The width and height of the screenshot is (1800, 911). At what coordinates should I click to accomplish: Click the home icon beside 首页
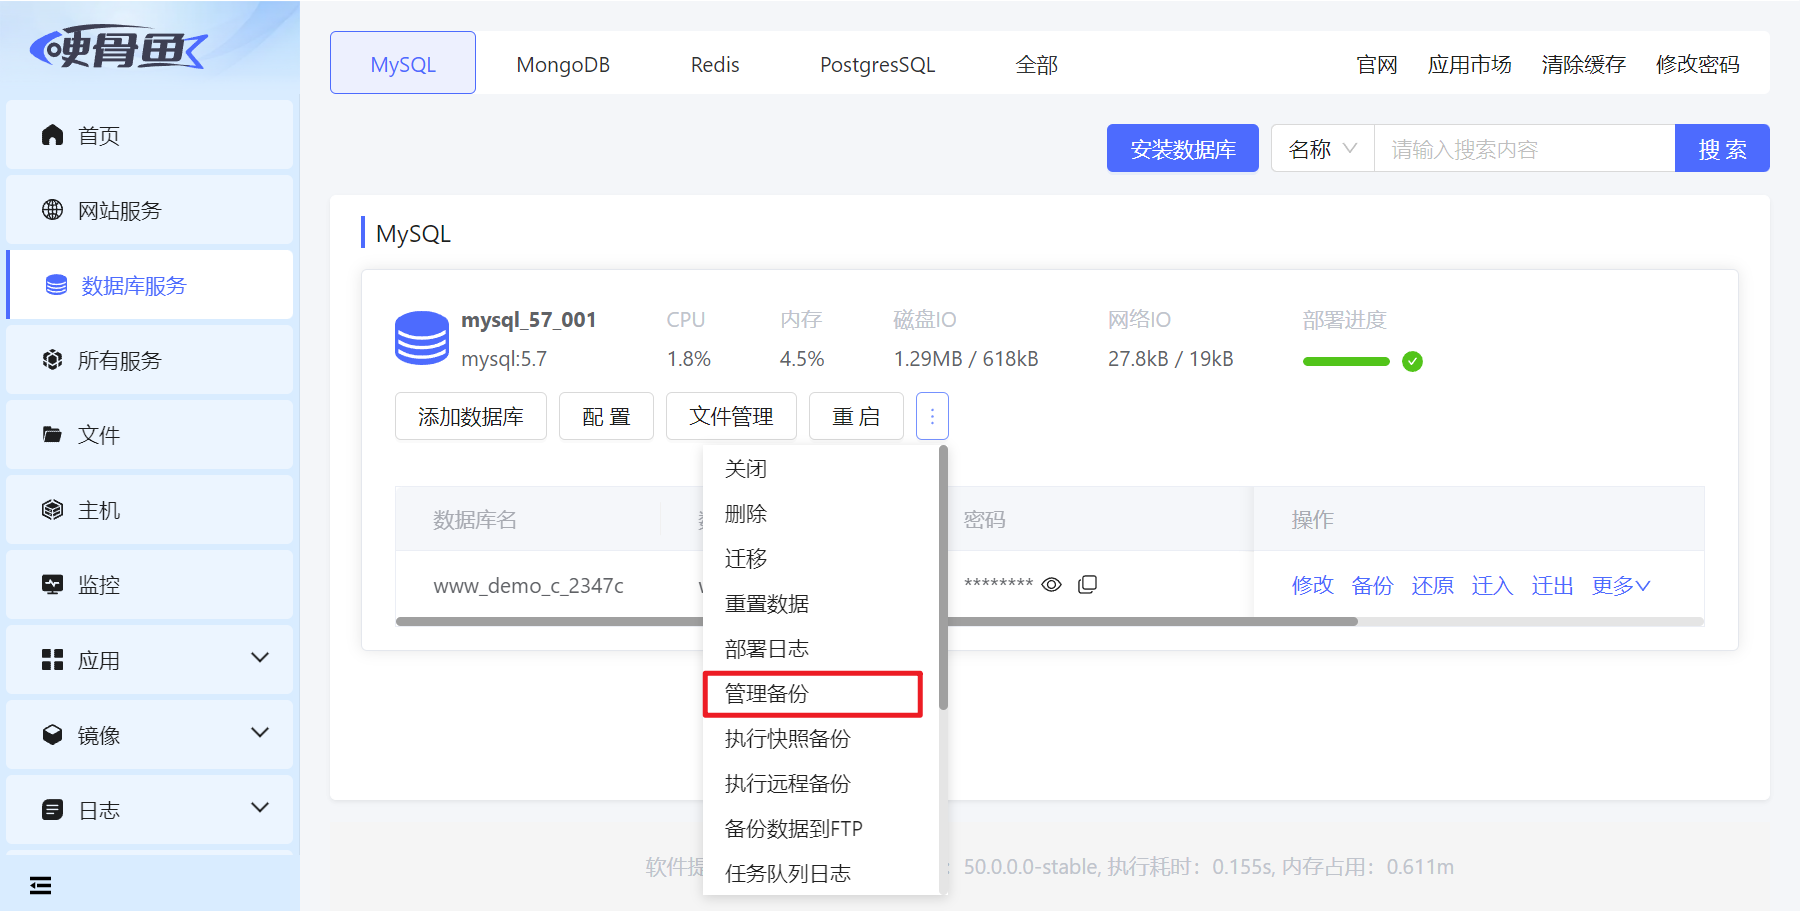[52, 135]
